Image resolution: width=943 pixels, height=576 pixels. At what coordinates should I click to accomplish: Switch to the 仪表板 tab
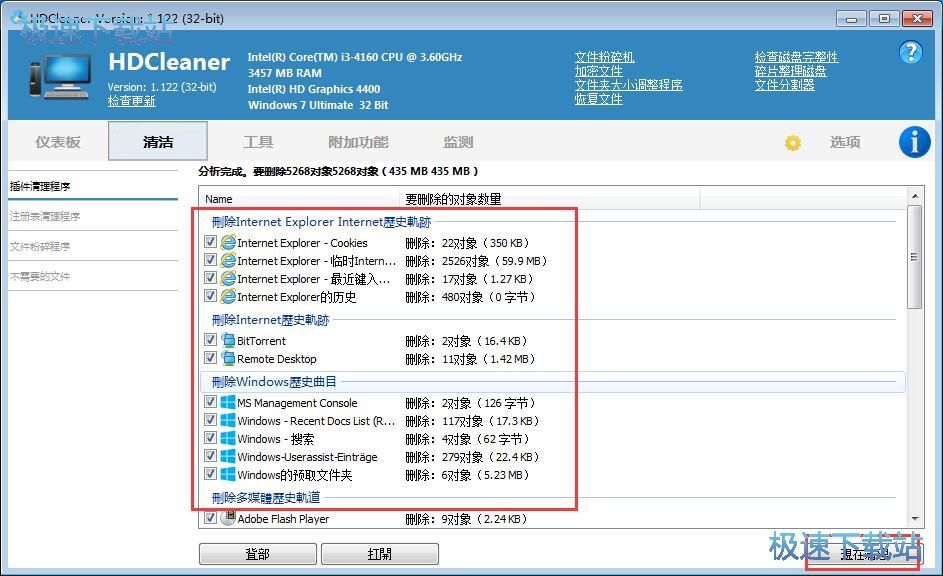[x=58, y=142]
